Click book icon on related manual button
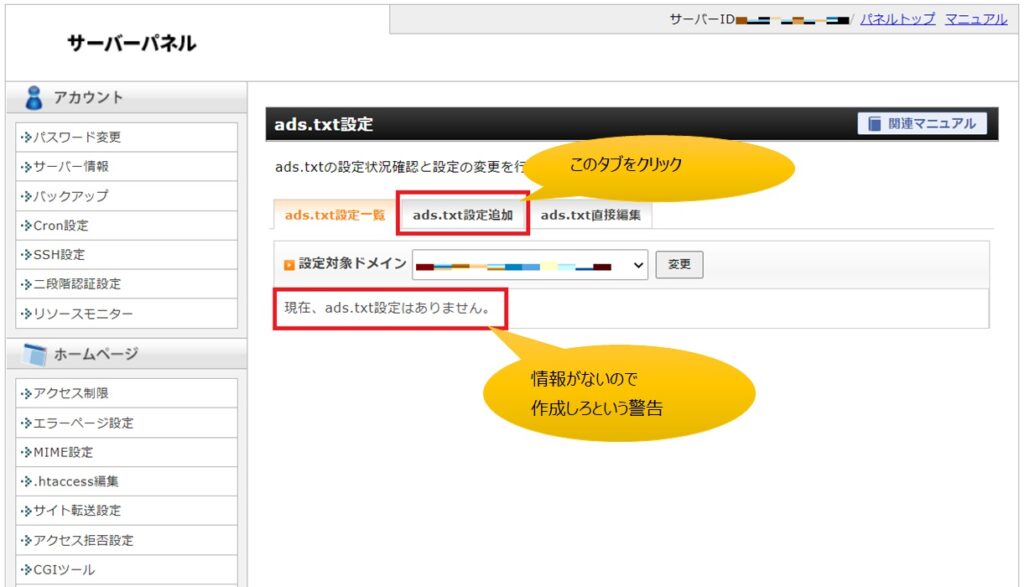 (x=875, y=124)
